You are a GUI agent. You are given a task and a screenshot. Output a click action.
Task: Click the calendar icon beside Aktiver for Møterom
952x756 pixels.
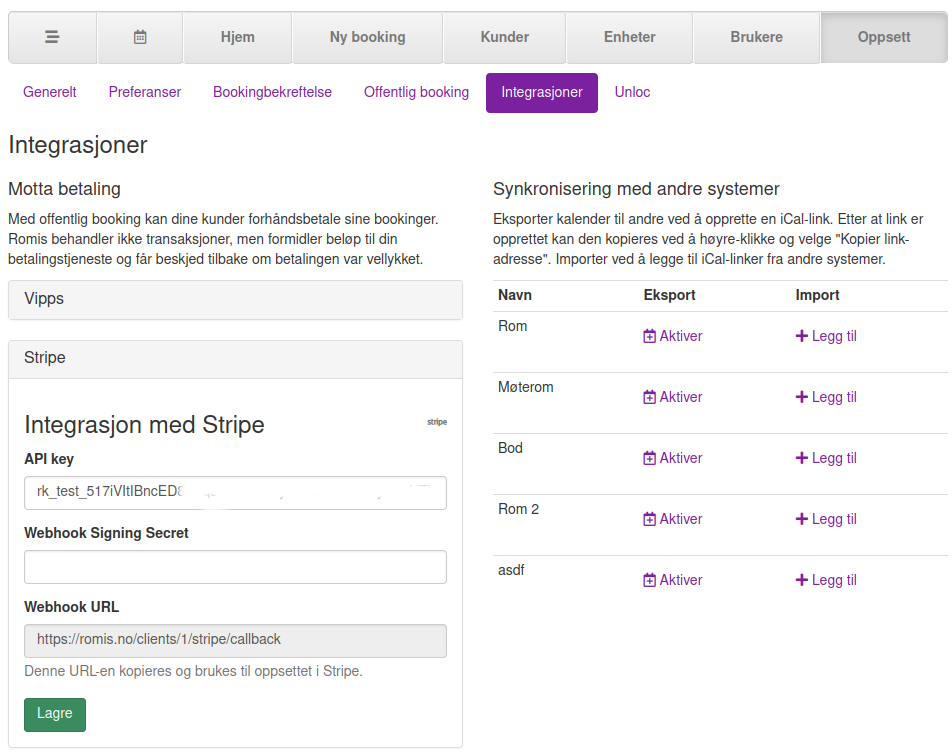(650, 397)
